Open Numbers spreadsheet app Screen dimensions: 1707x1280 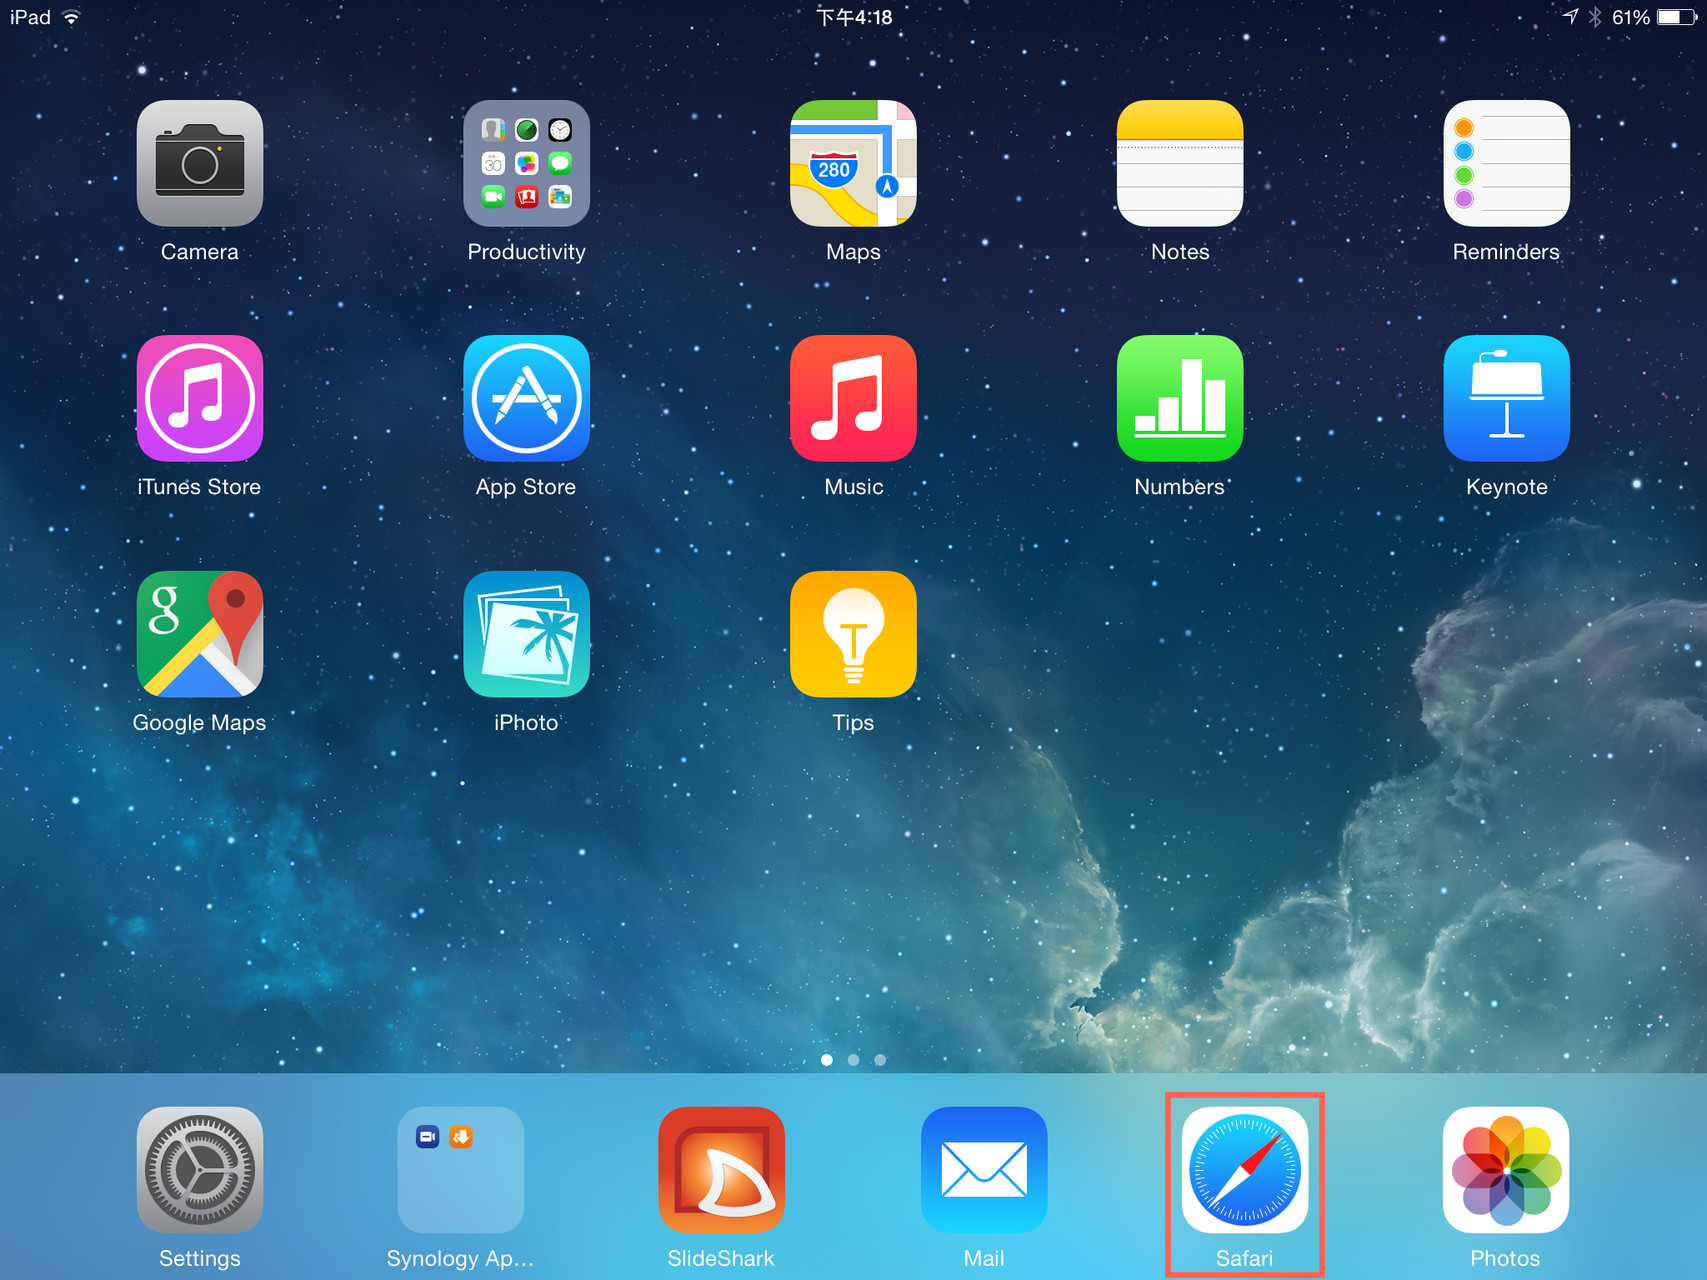coord(1180,398)
